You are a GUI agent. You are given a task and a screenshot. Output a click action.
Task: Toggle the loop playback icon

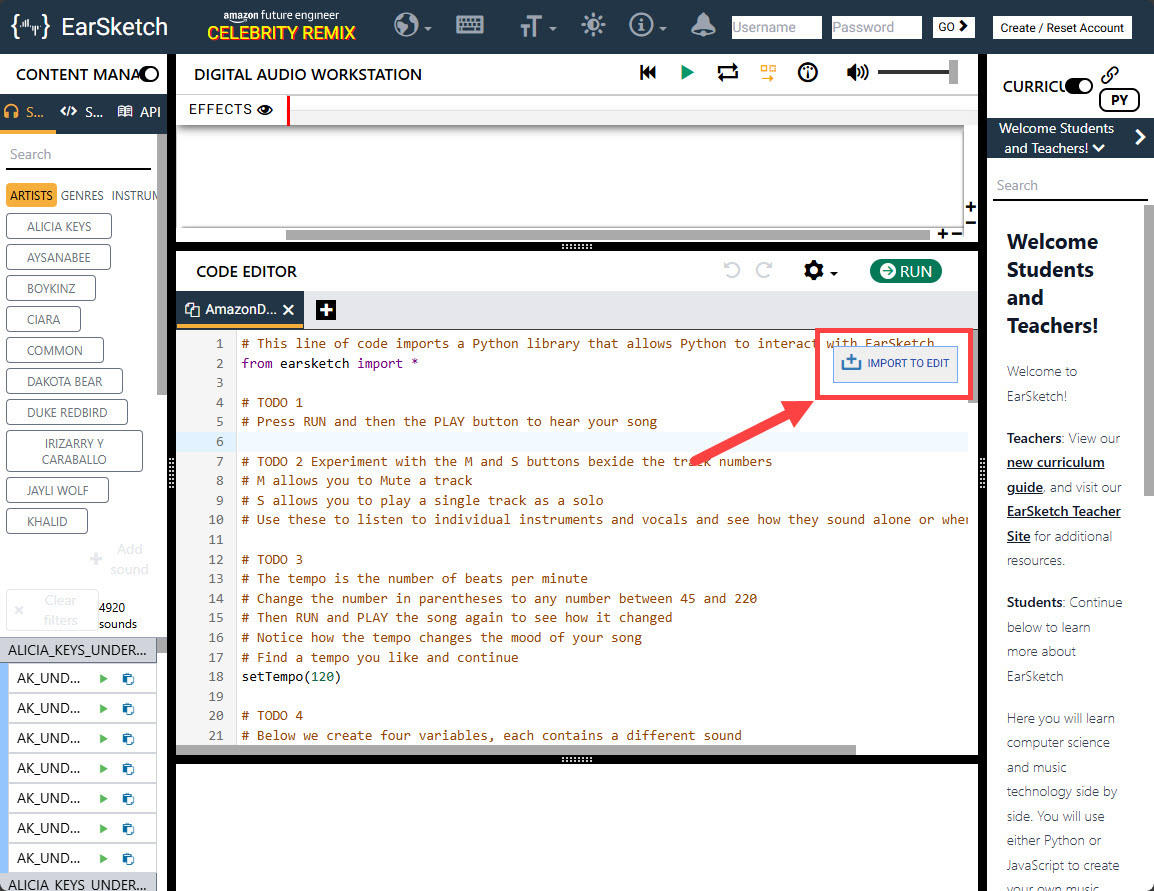(x=727, y=72)
